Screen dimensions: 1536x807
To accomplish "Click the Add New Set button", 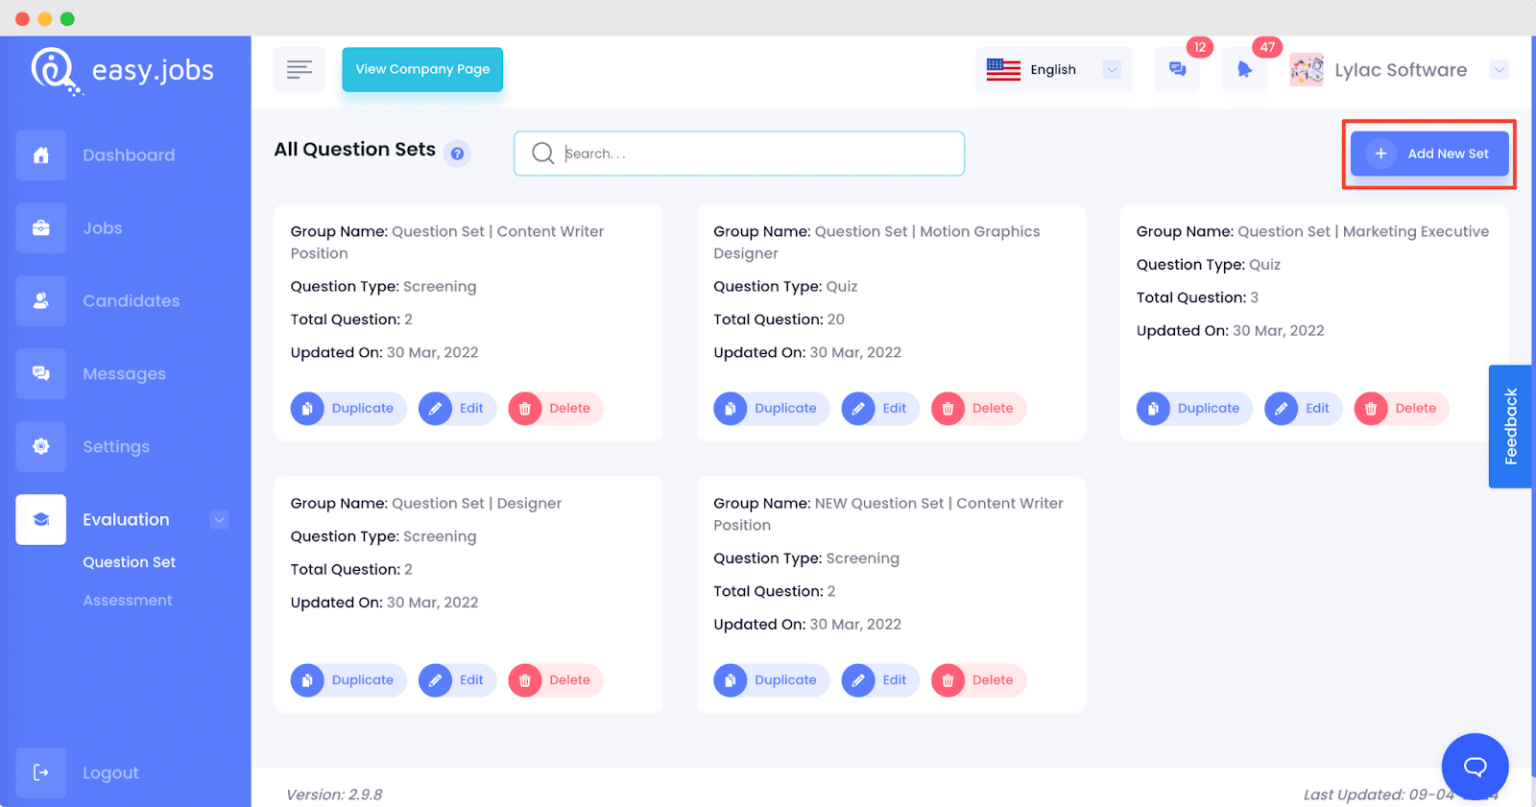I will click(1429, 153).
